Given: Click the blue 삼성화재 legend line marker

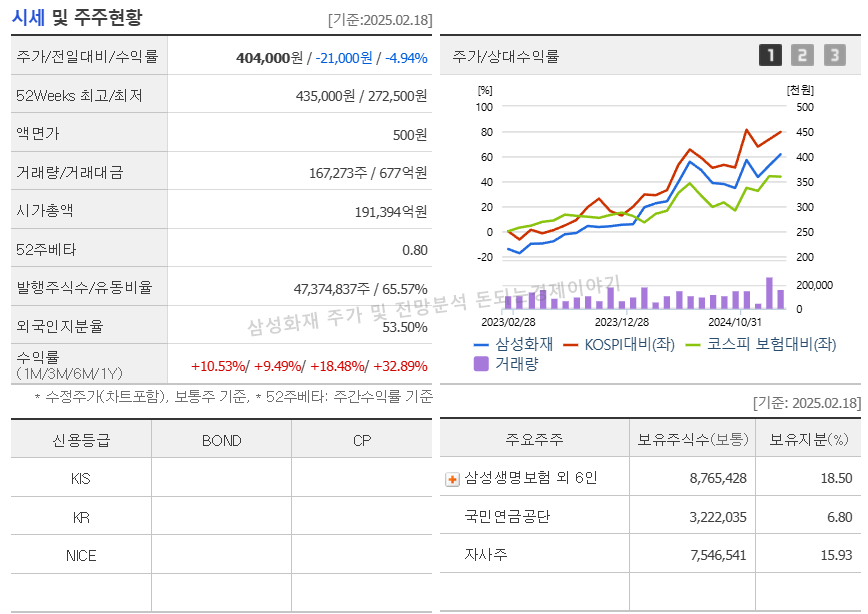Looking at the screenshot, I should pyautogui.click(x=481, y=345).
